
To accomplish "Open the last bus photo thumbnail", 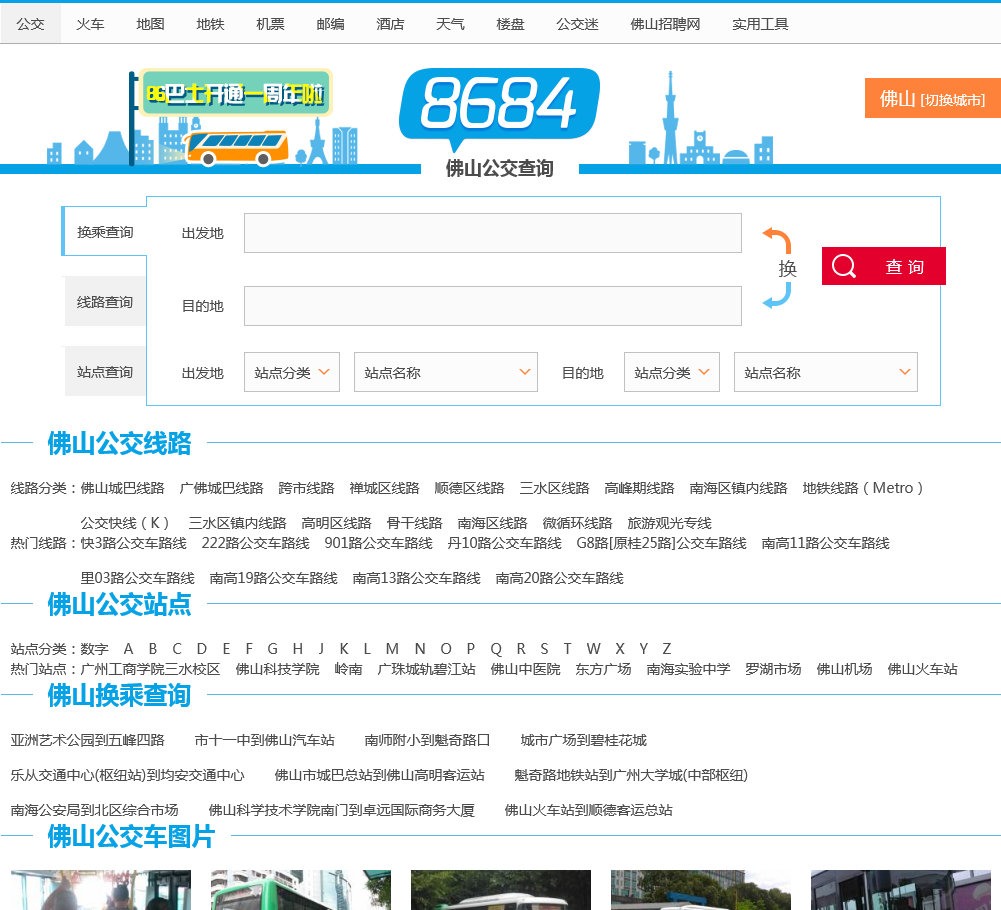I will [x=900, y=890].
